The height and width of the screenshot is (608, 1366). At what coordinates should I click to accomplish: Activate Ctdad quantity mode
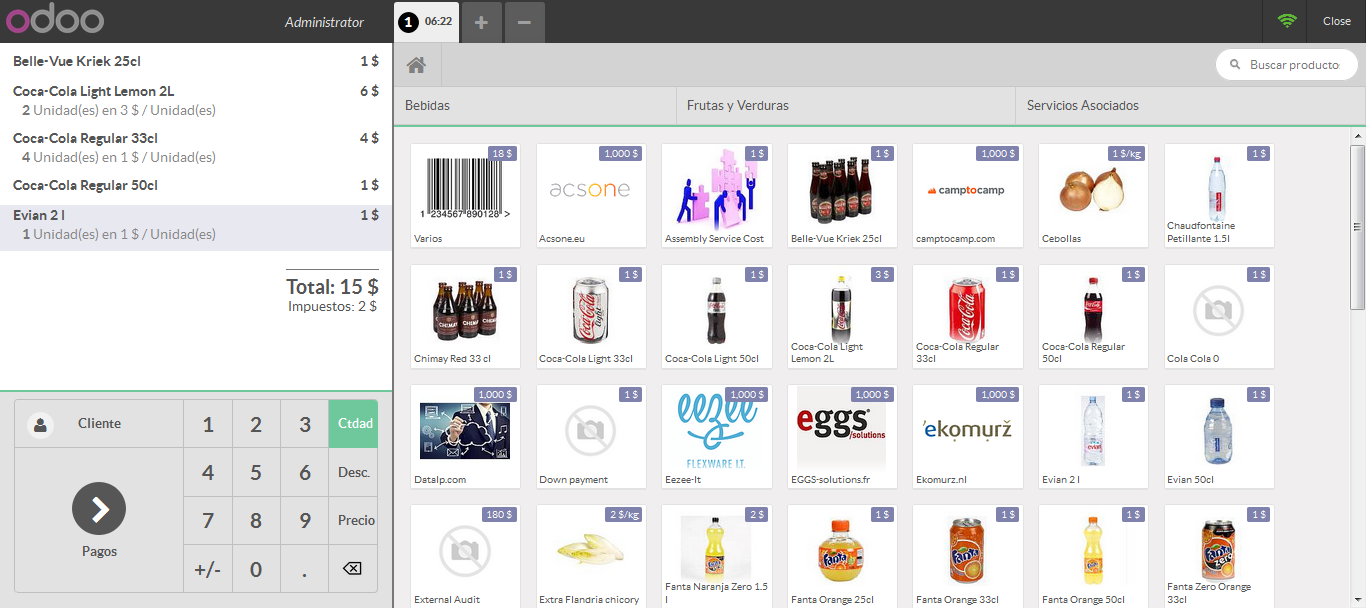pos(354,424)
